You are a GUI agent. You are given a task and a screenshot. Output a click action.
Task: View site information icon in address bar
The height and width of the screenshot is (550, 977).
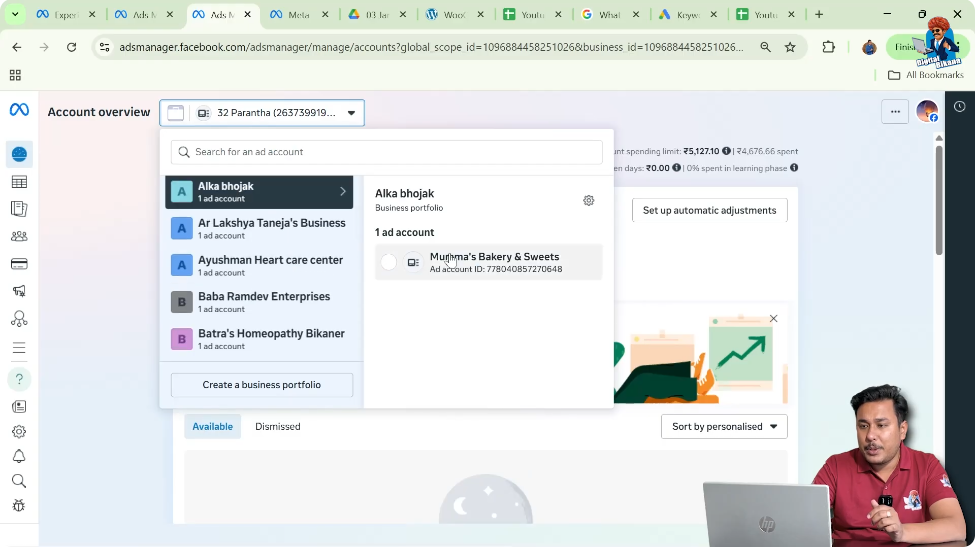pyautogui.click(x=105, y=47)
